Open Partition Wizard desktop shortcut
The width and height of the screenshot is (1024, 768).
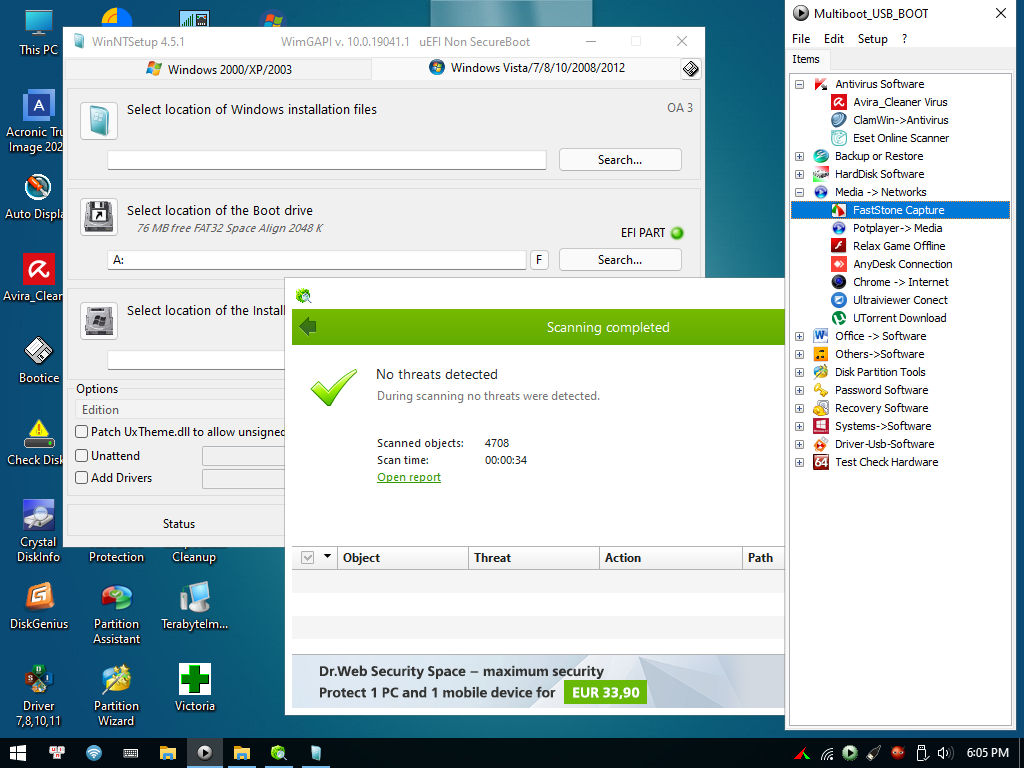tap(116, 696)
